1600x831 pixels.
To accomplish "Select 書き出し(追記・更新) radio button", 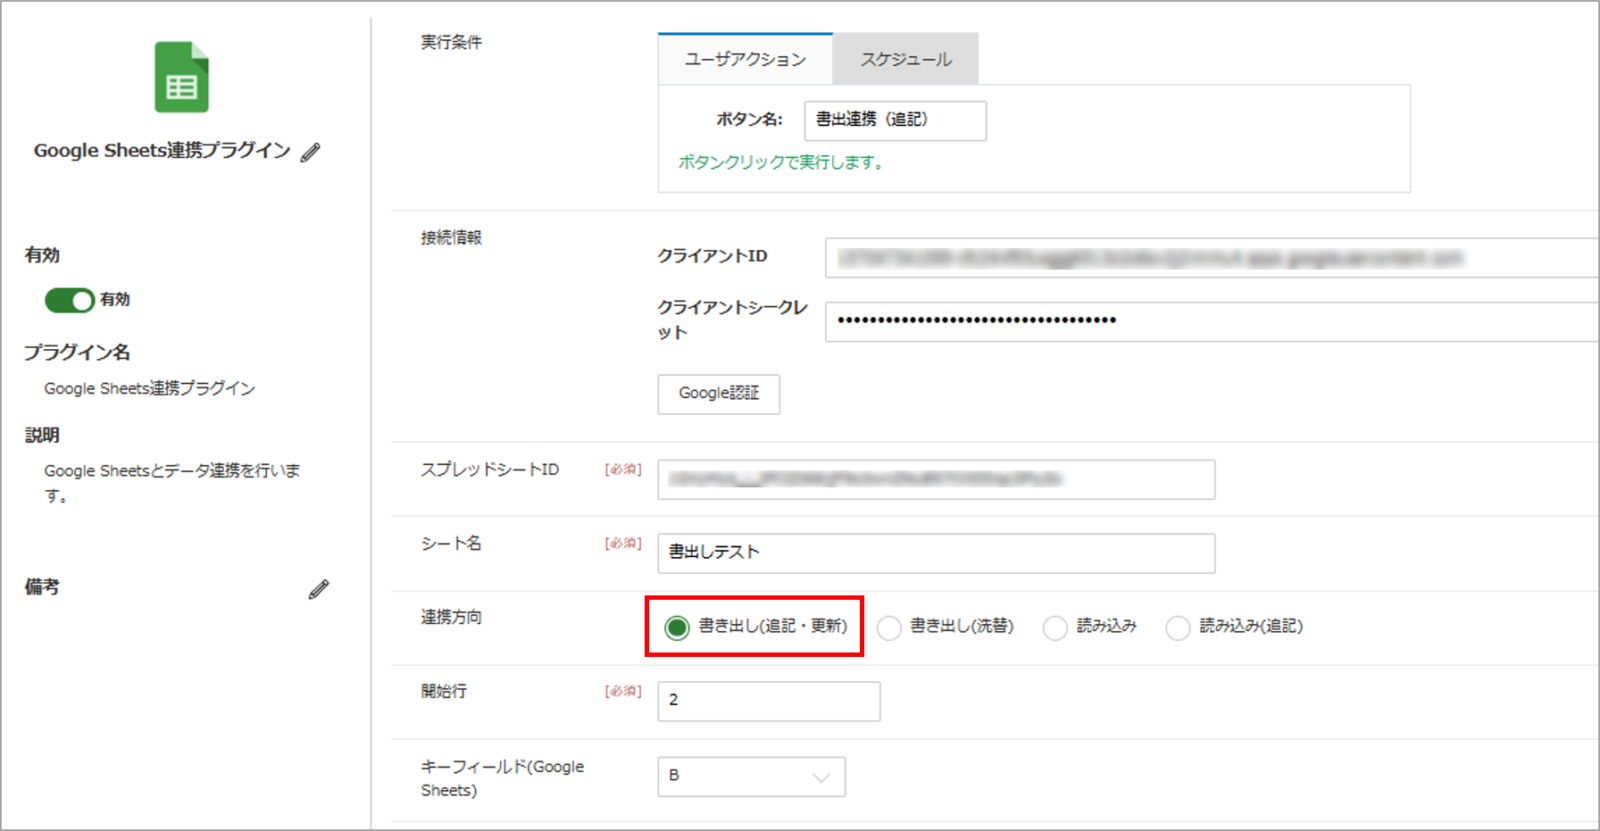I will tap(677, 627).
